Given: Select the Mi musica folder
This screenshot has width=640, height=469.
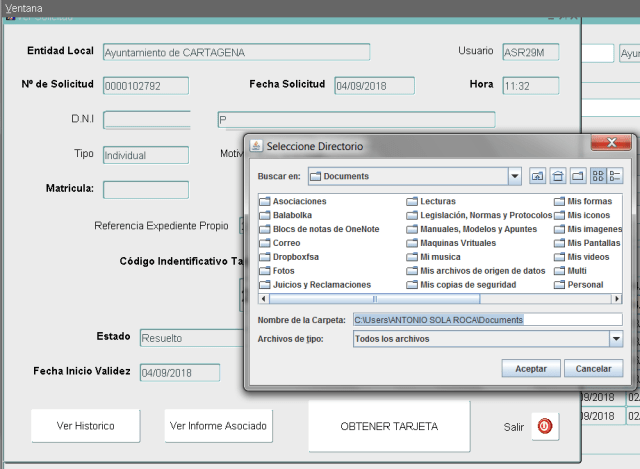Looking at the screenshot, I should pyautogui.click(x=434, y=257).
